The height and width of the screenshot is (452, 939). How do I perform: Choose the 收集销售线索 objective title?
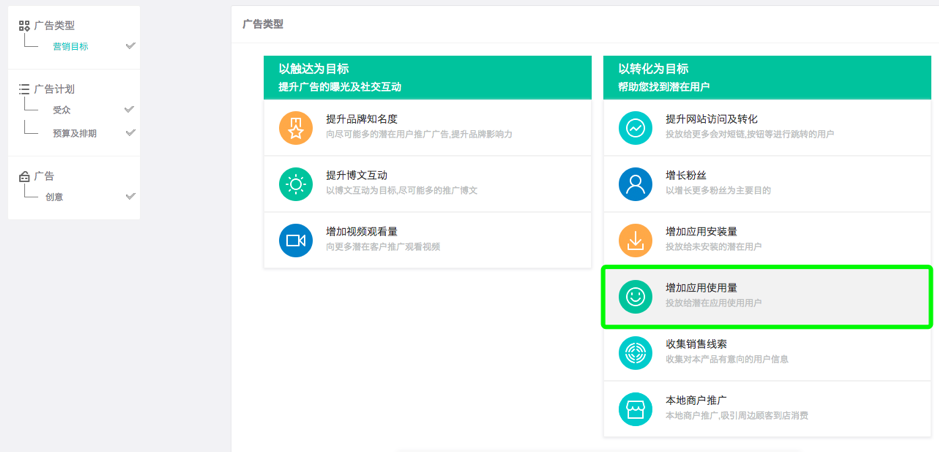(696, 344)
